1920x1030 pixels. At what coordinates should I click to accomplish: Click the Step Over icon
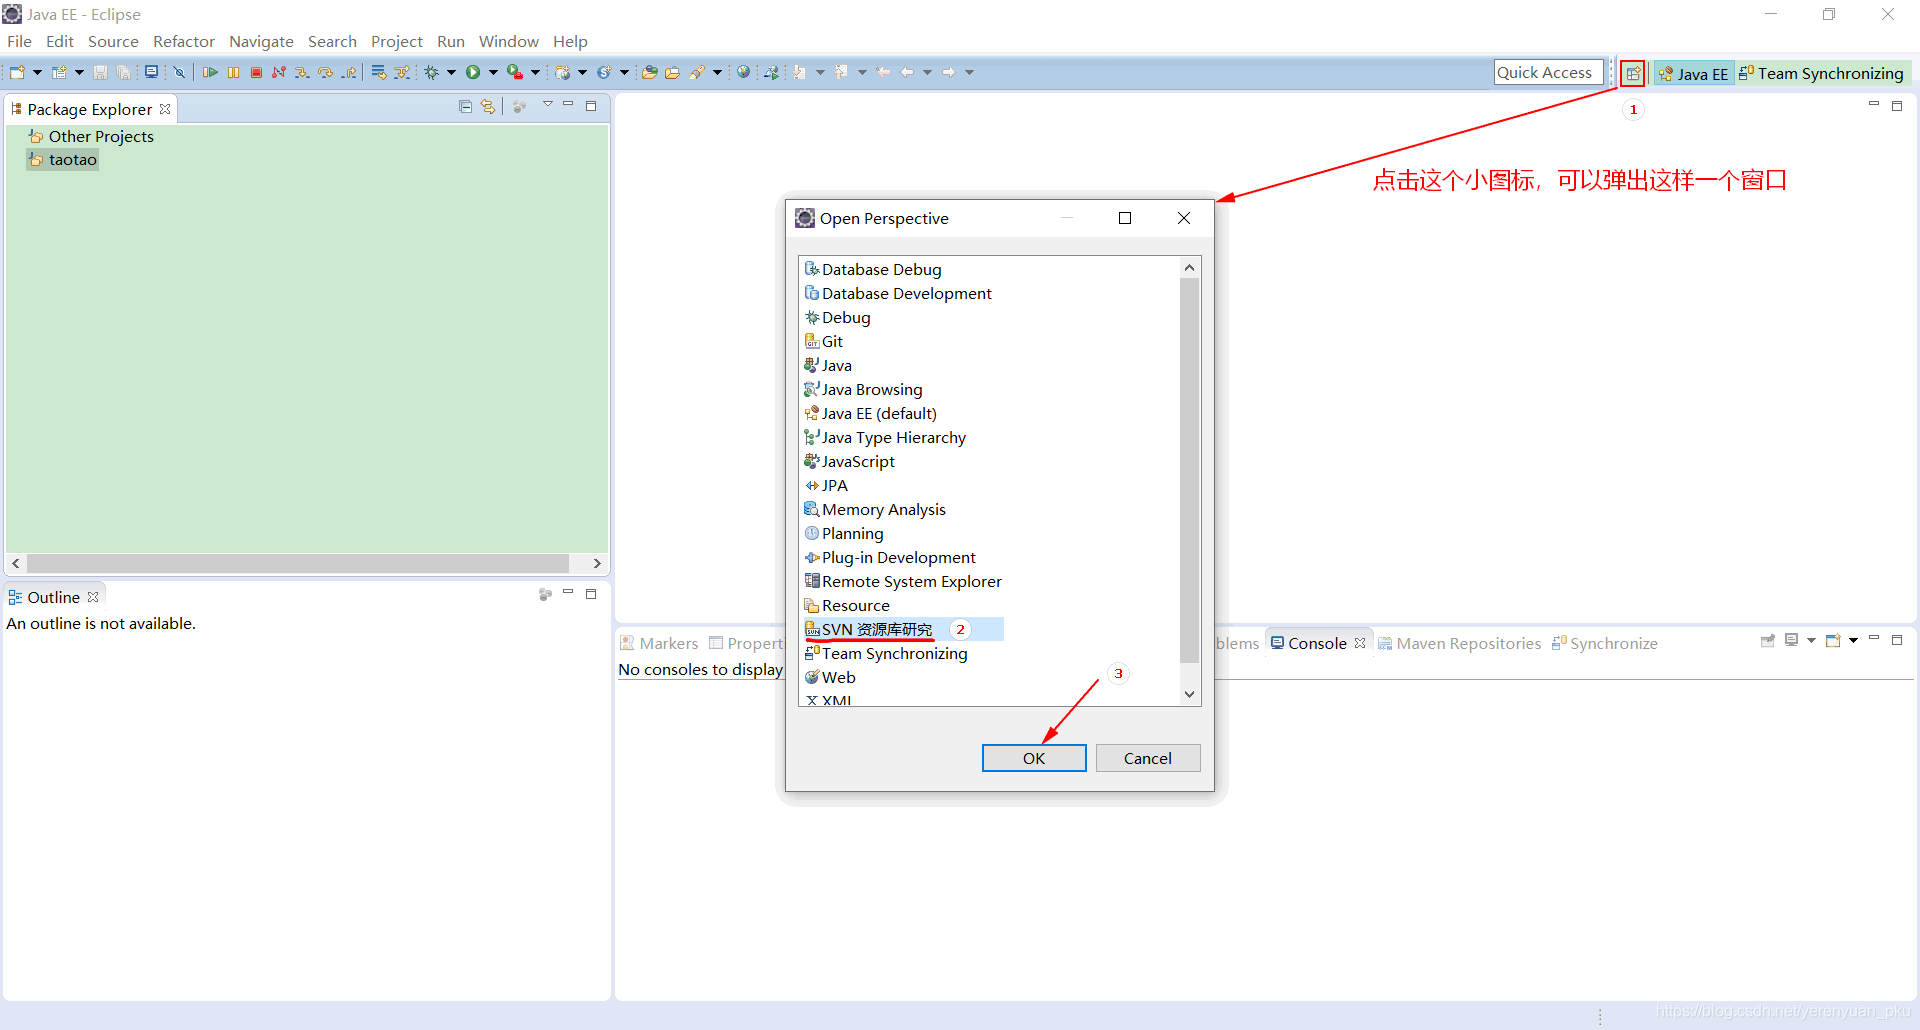325,72
